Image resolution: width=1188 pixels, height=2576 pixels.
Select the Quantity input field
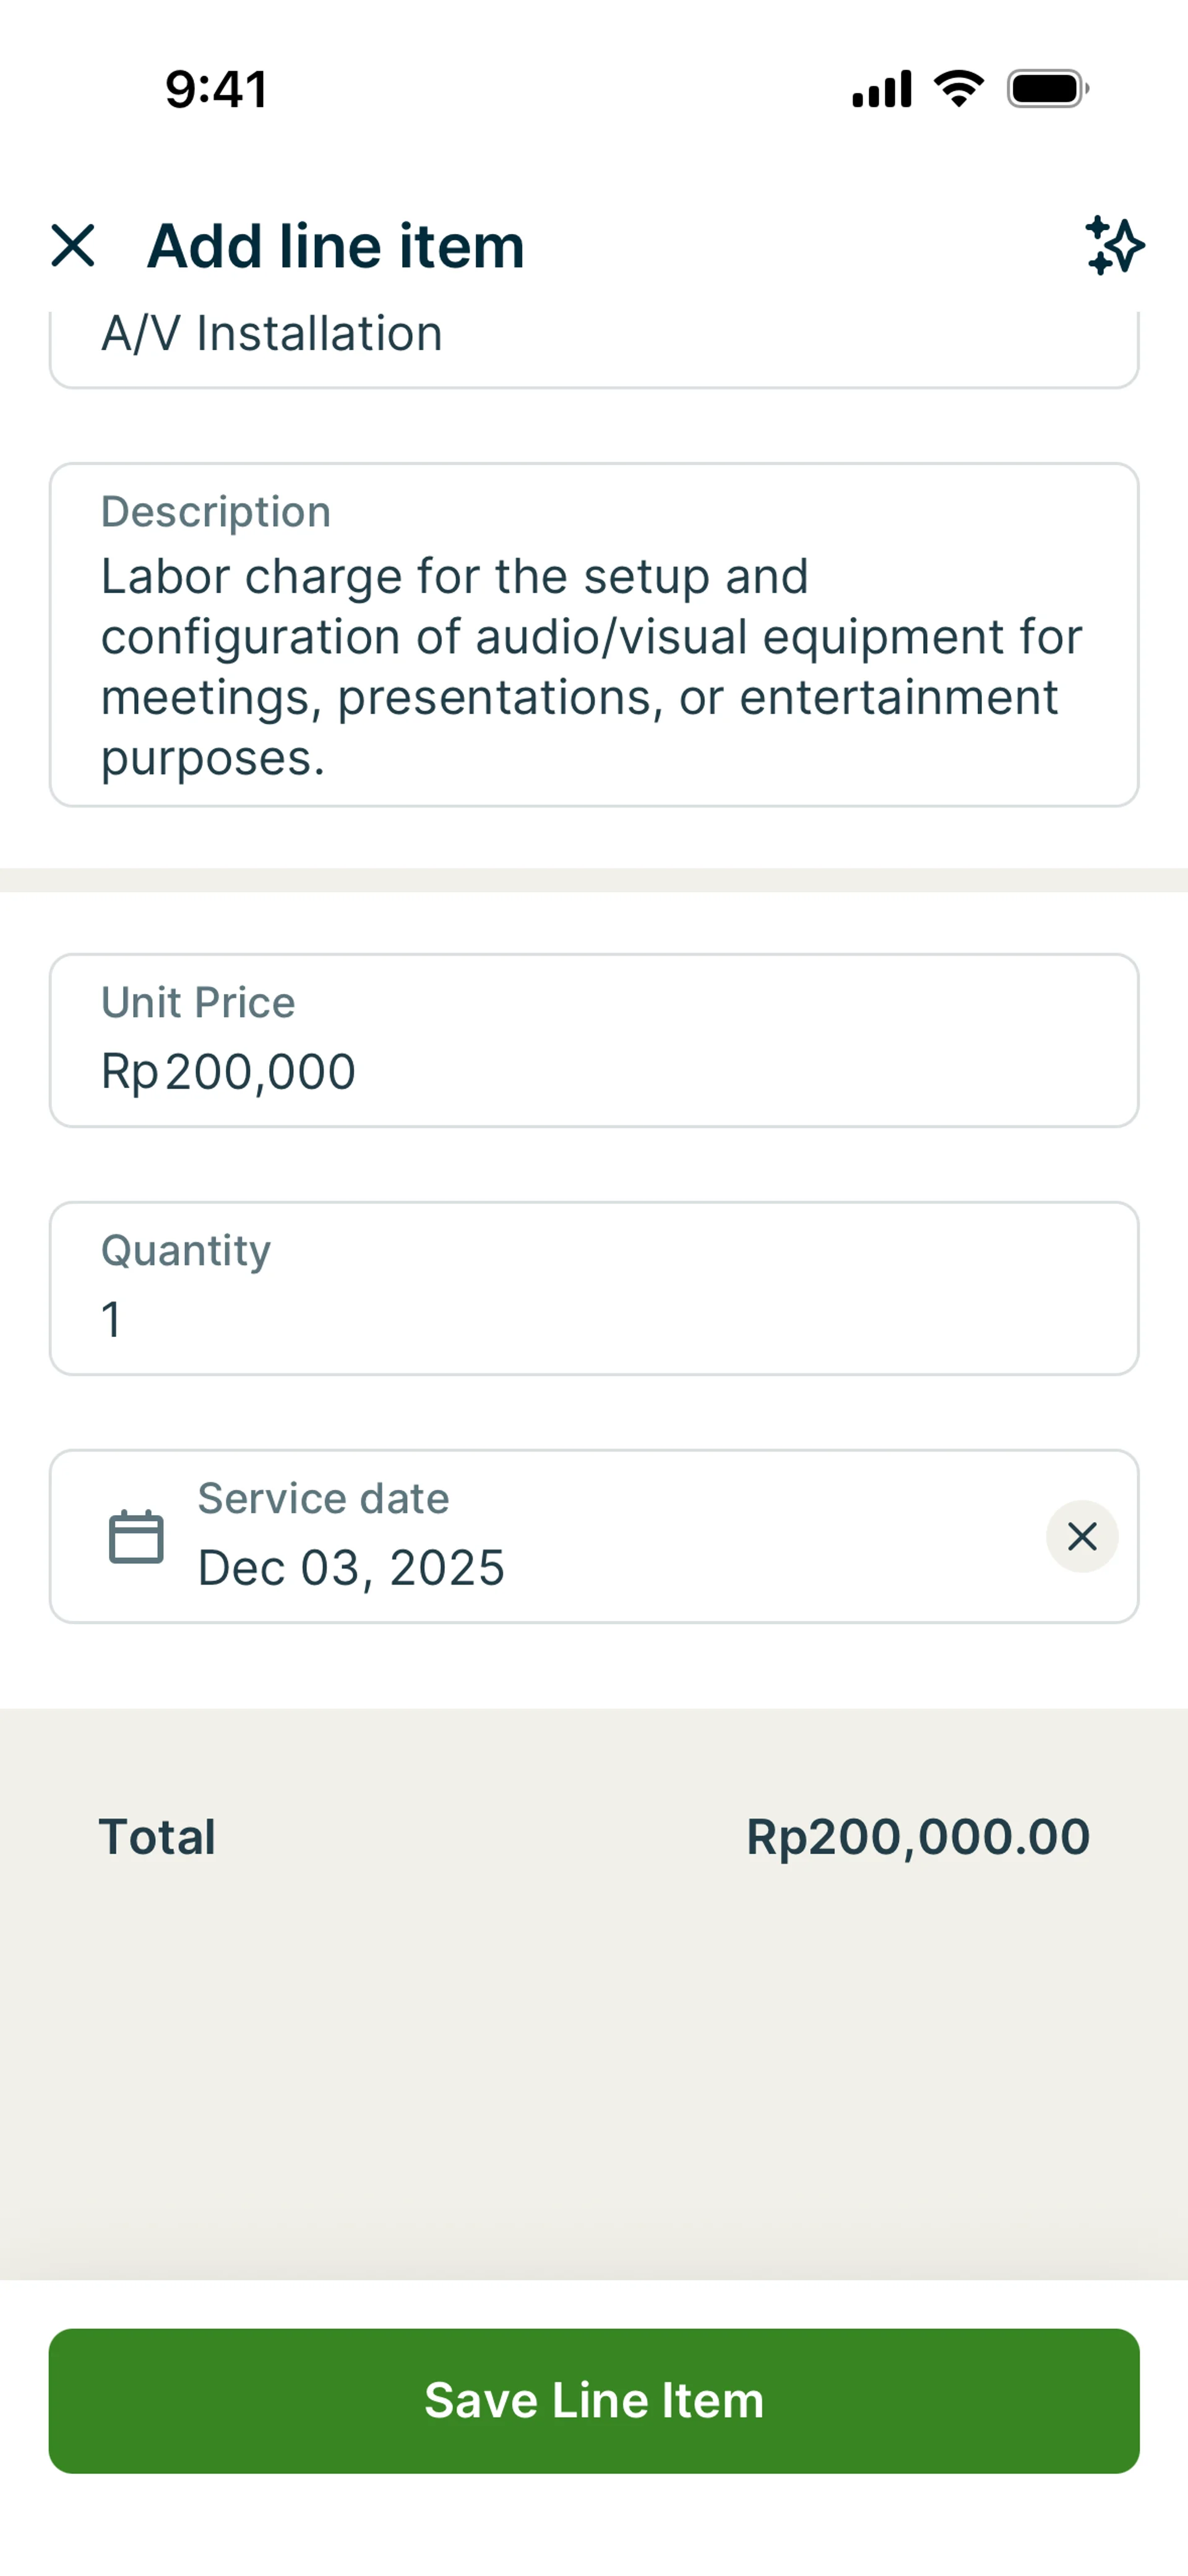pos(594,1288)
